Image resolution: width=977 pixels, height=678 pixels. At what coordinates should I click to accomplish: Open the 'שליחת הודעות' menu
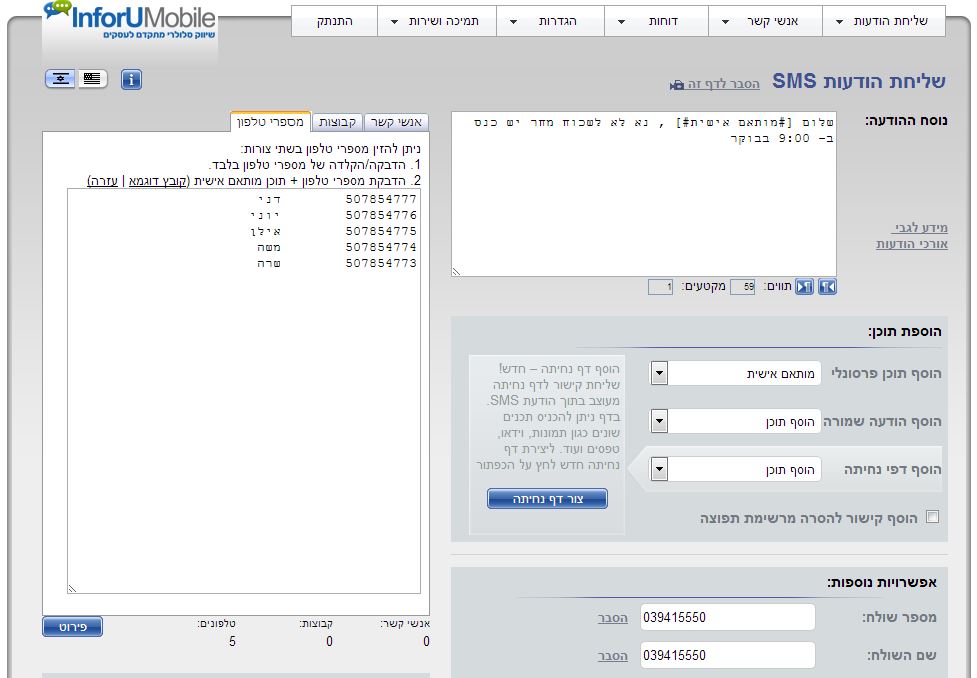tap(883, 21)
